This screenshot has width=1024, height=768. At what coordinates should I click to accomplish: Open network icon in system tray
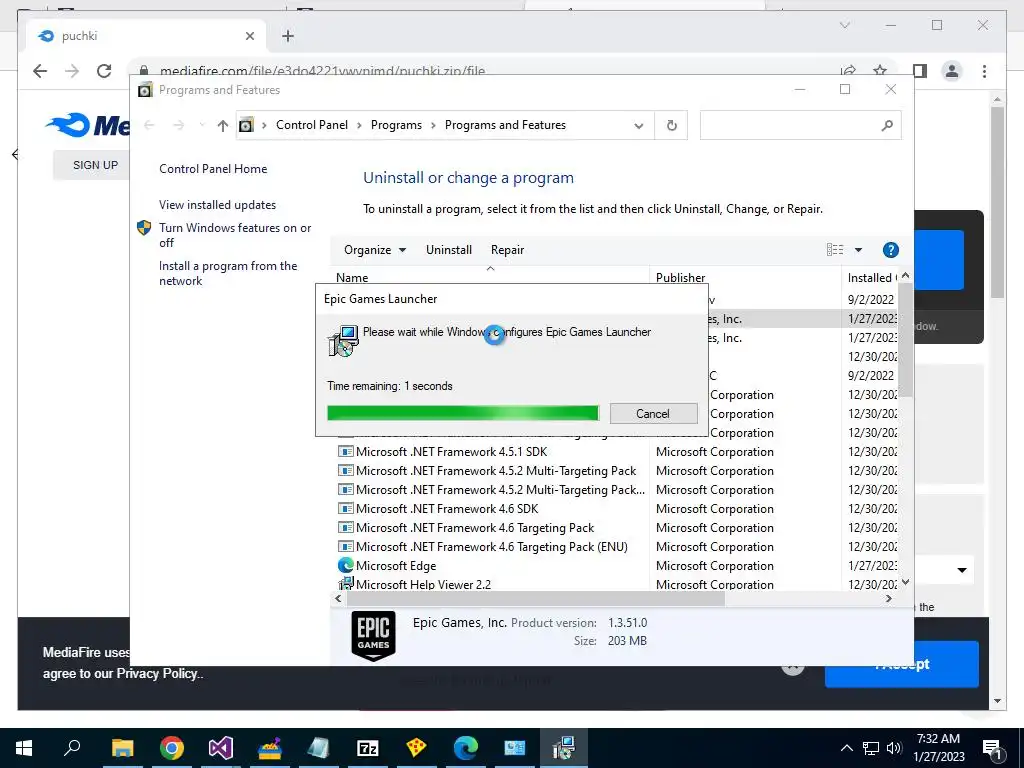point(871,748)
